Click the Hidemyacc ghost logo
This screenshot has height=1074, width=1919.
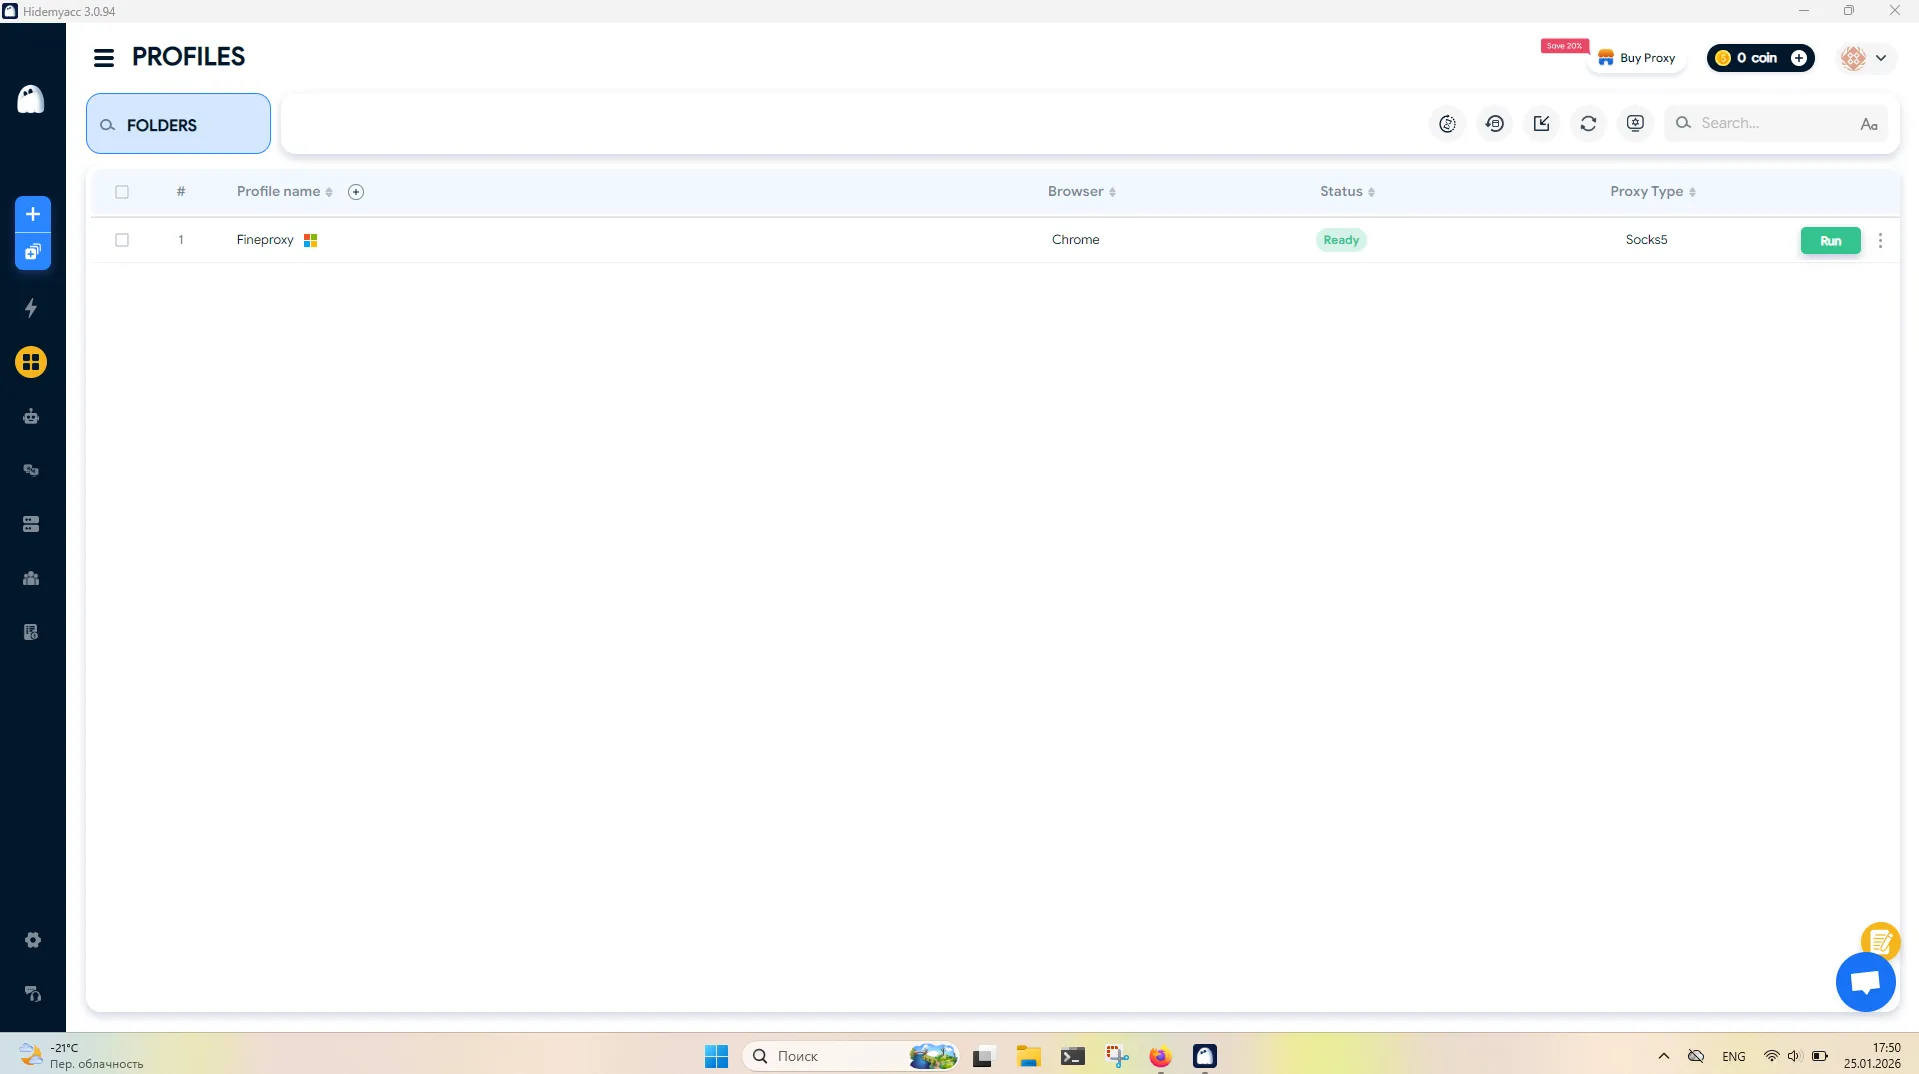coord(31,99)
